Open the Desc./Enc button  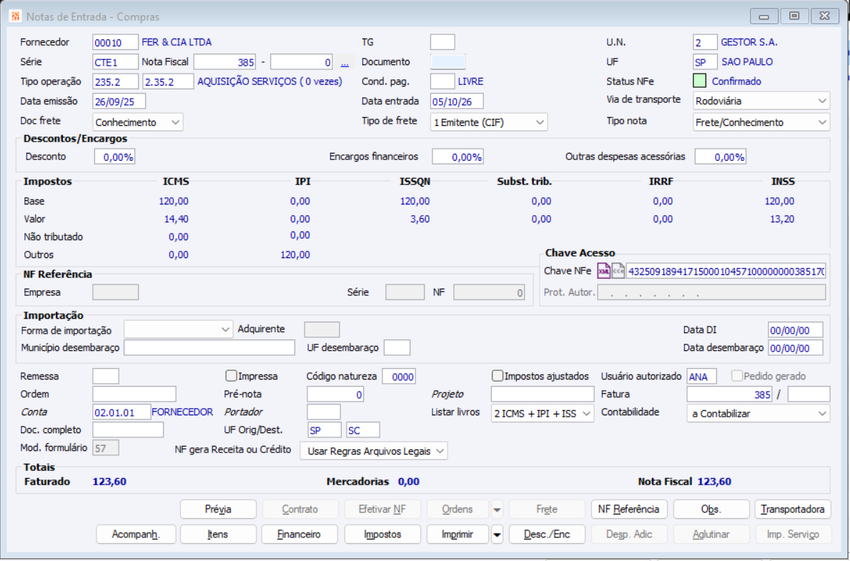click(547, 534)
